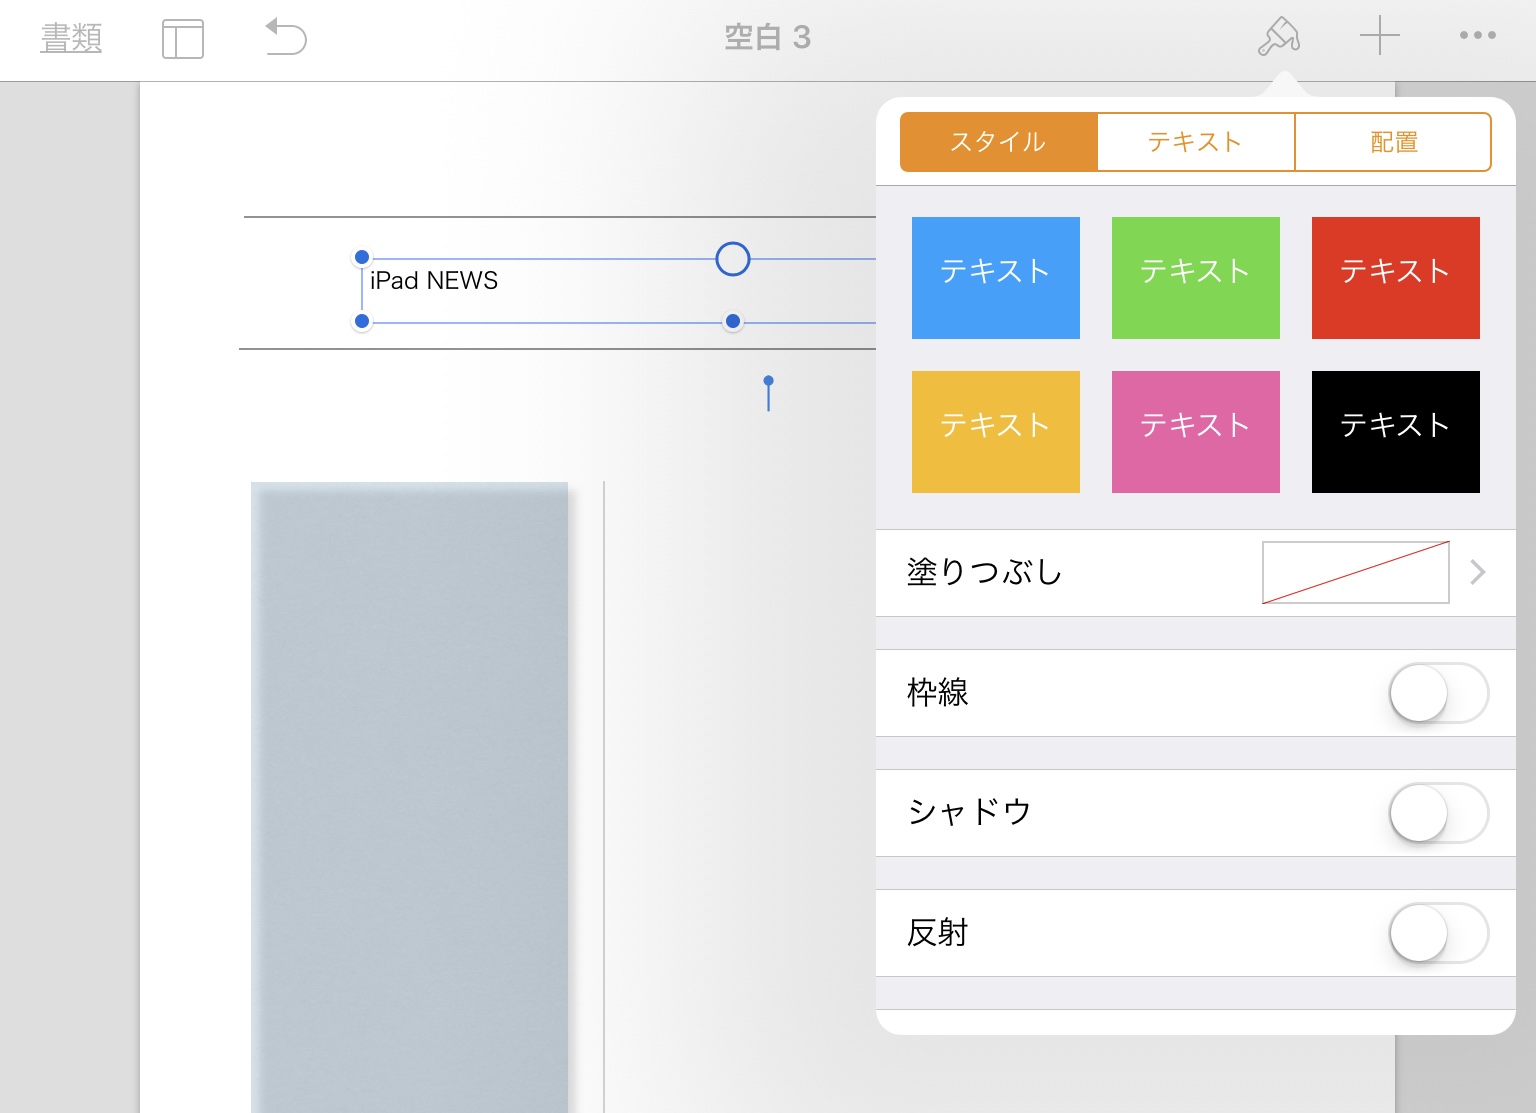
Task: Tap the iPad NEWS text box
Action: pos(434,281)
